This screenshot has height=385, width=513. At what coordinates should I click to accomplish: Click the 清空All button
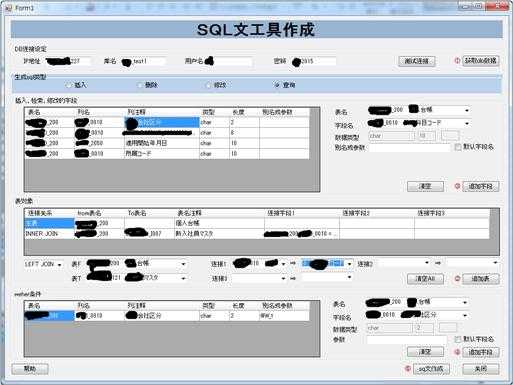(425, 279)
